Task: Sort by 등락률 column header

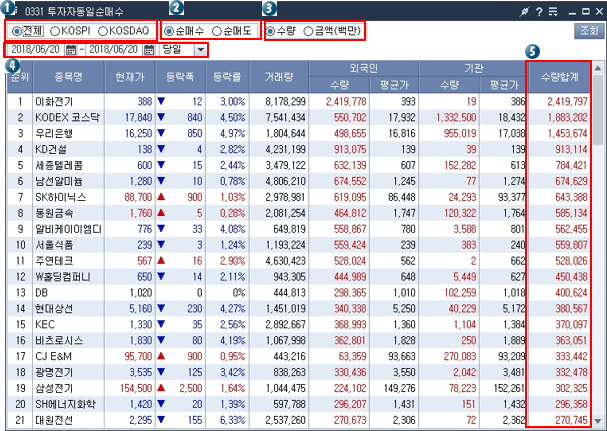Action: [228, 77]
